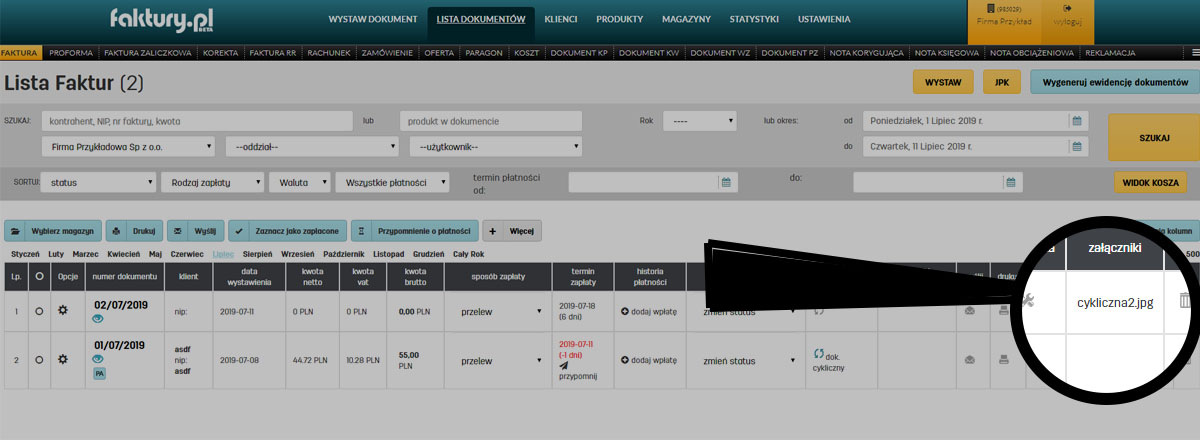Image resolution: width=1200 pixels, height=440 pixels.
Task: Click the print icon in the second invoice row
Action: (x=1003, y=359)
